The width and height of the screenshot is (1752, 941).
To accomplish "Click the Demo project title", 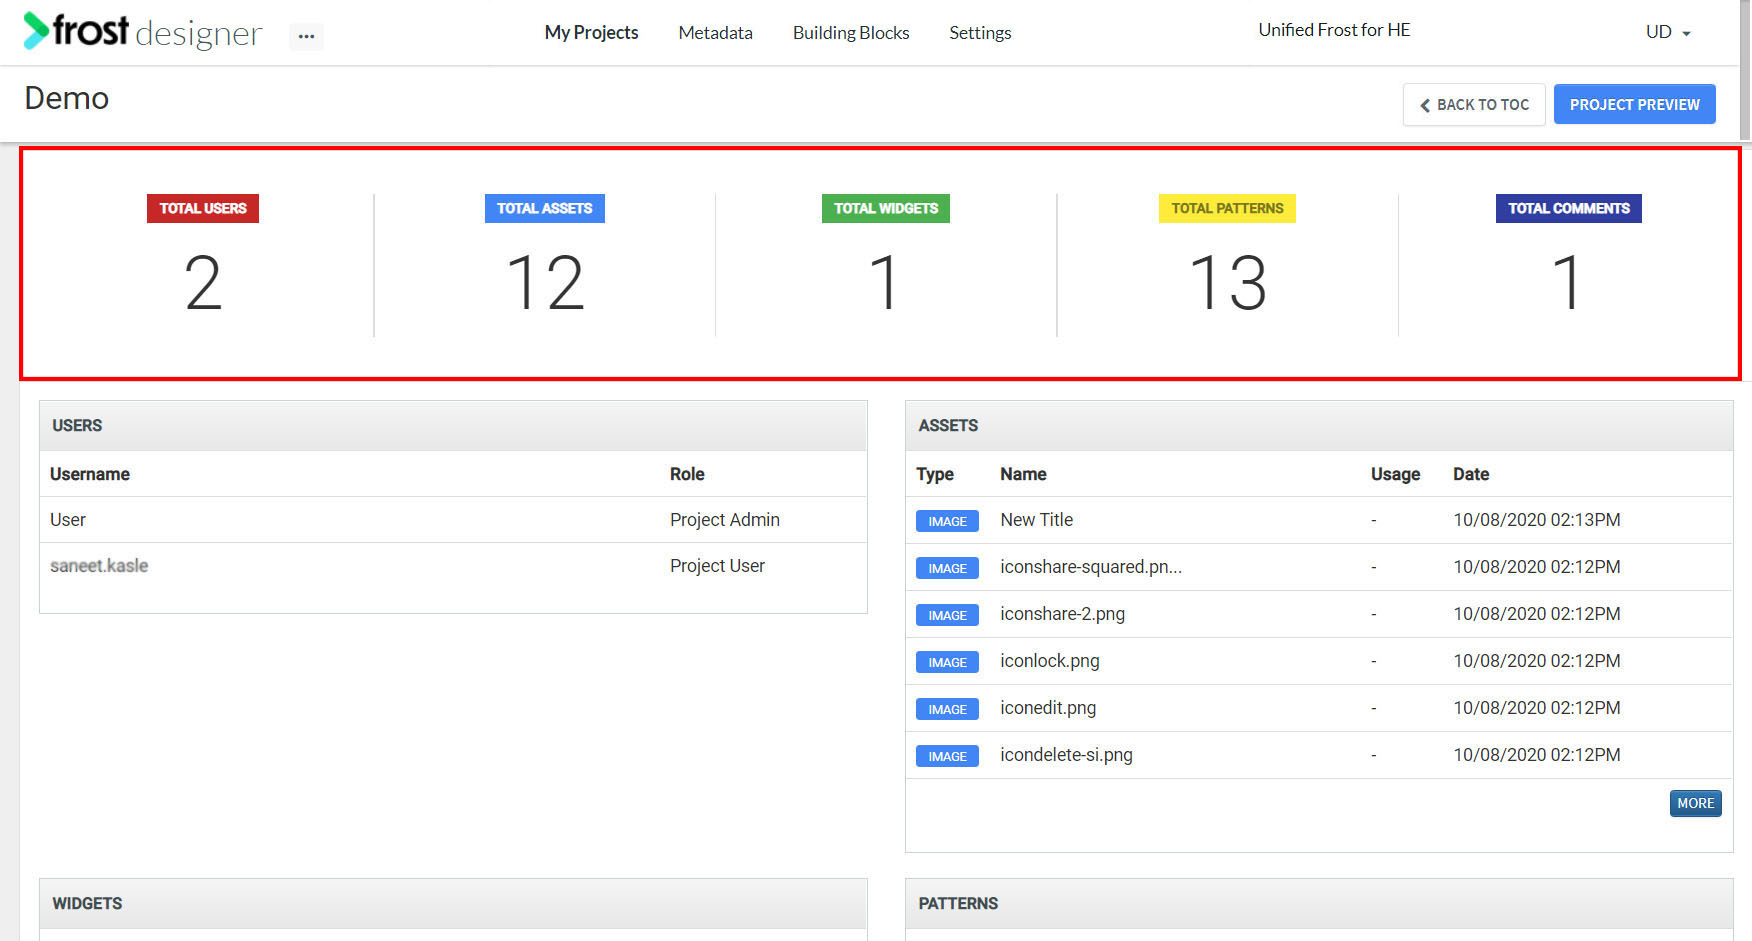I will tap(67, 98).
